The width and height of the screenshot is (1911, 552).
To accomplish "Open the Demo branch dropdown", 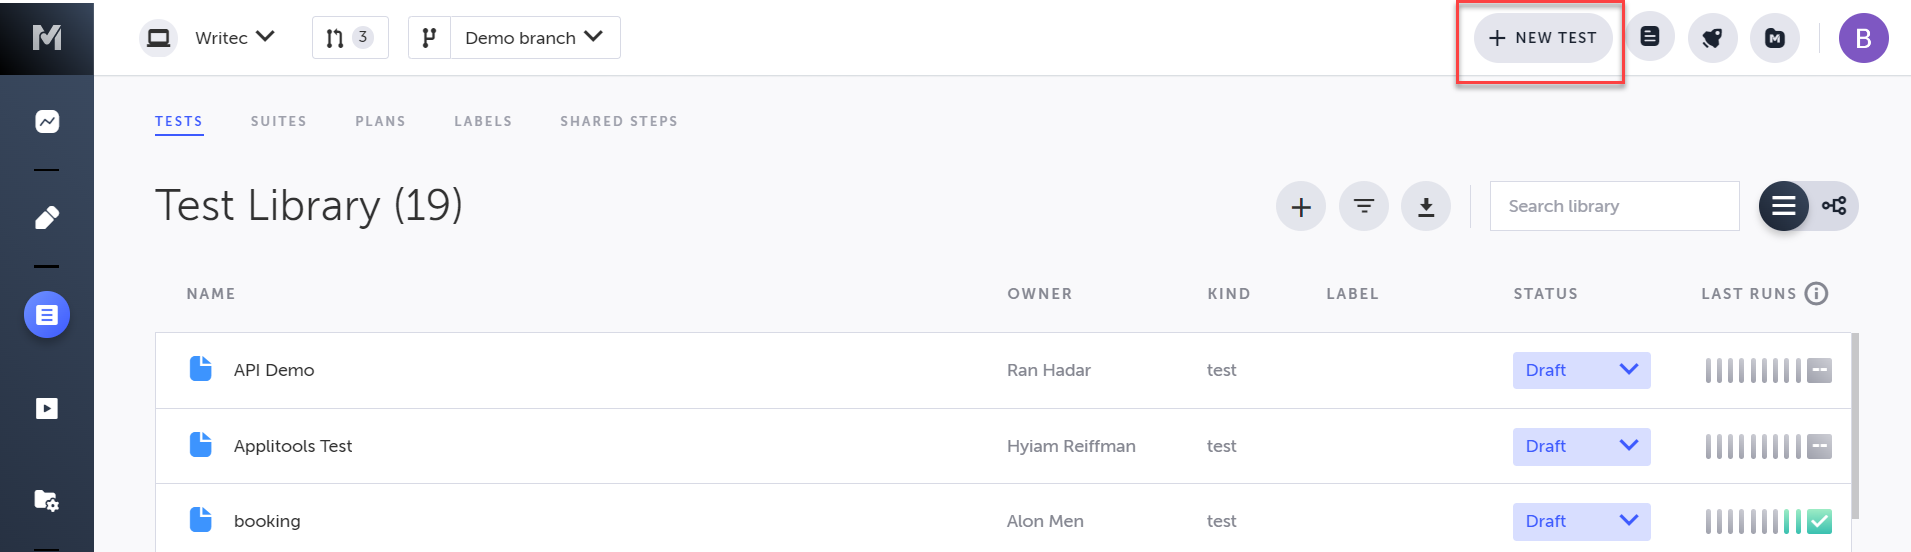I will [534, 38].
